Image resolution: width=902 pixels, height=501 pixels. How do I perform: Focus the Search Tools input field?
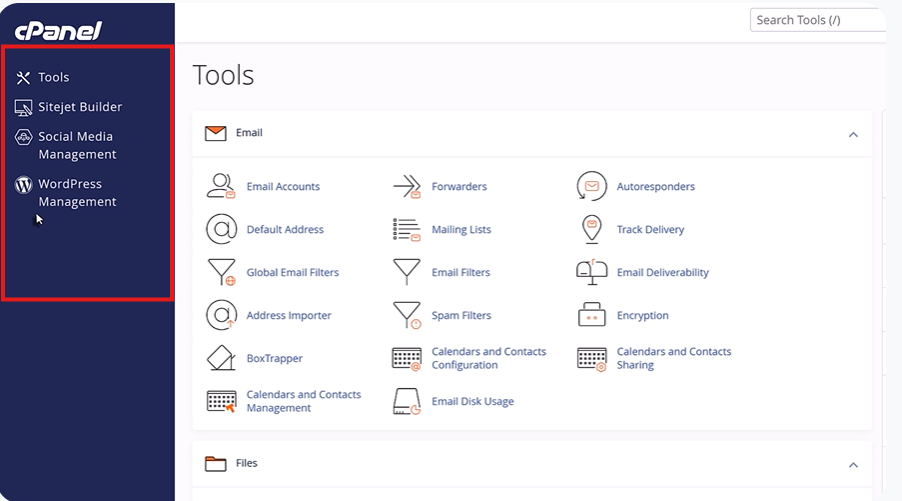818,20
